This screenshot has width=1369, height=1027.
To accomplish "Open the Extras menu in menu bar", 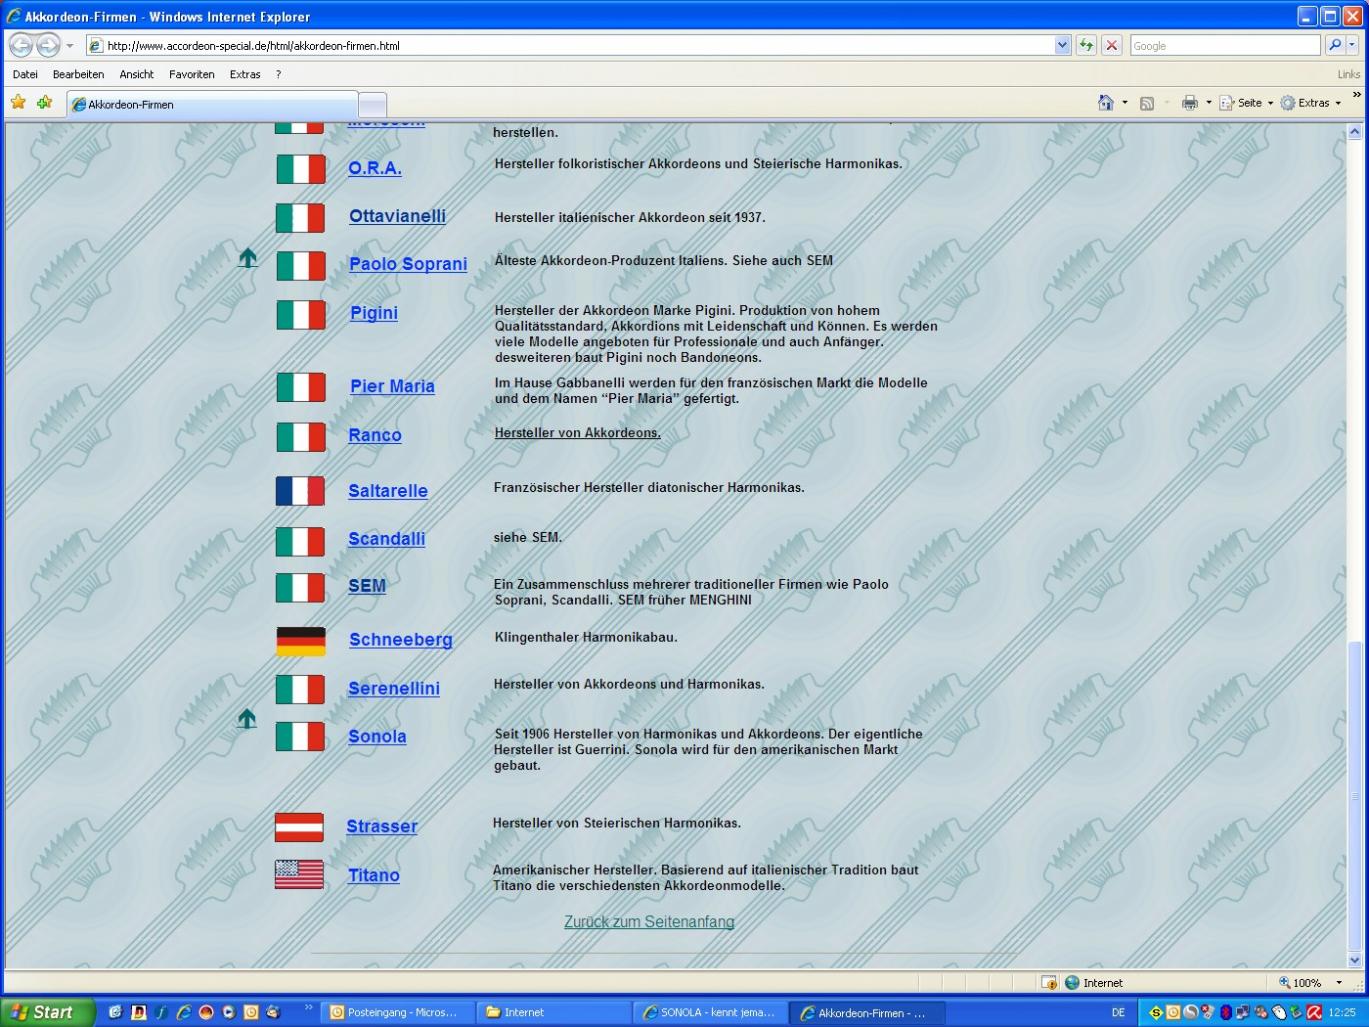I will point(245,74).
